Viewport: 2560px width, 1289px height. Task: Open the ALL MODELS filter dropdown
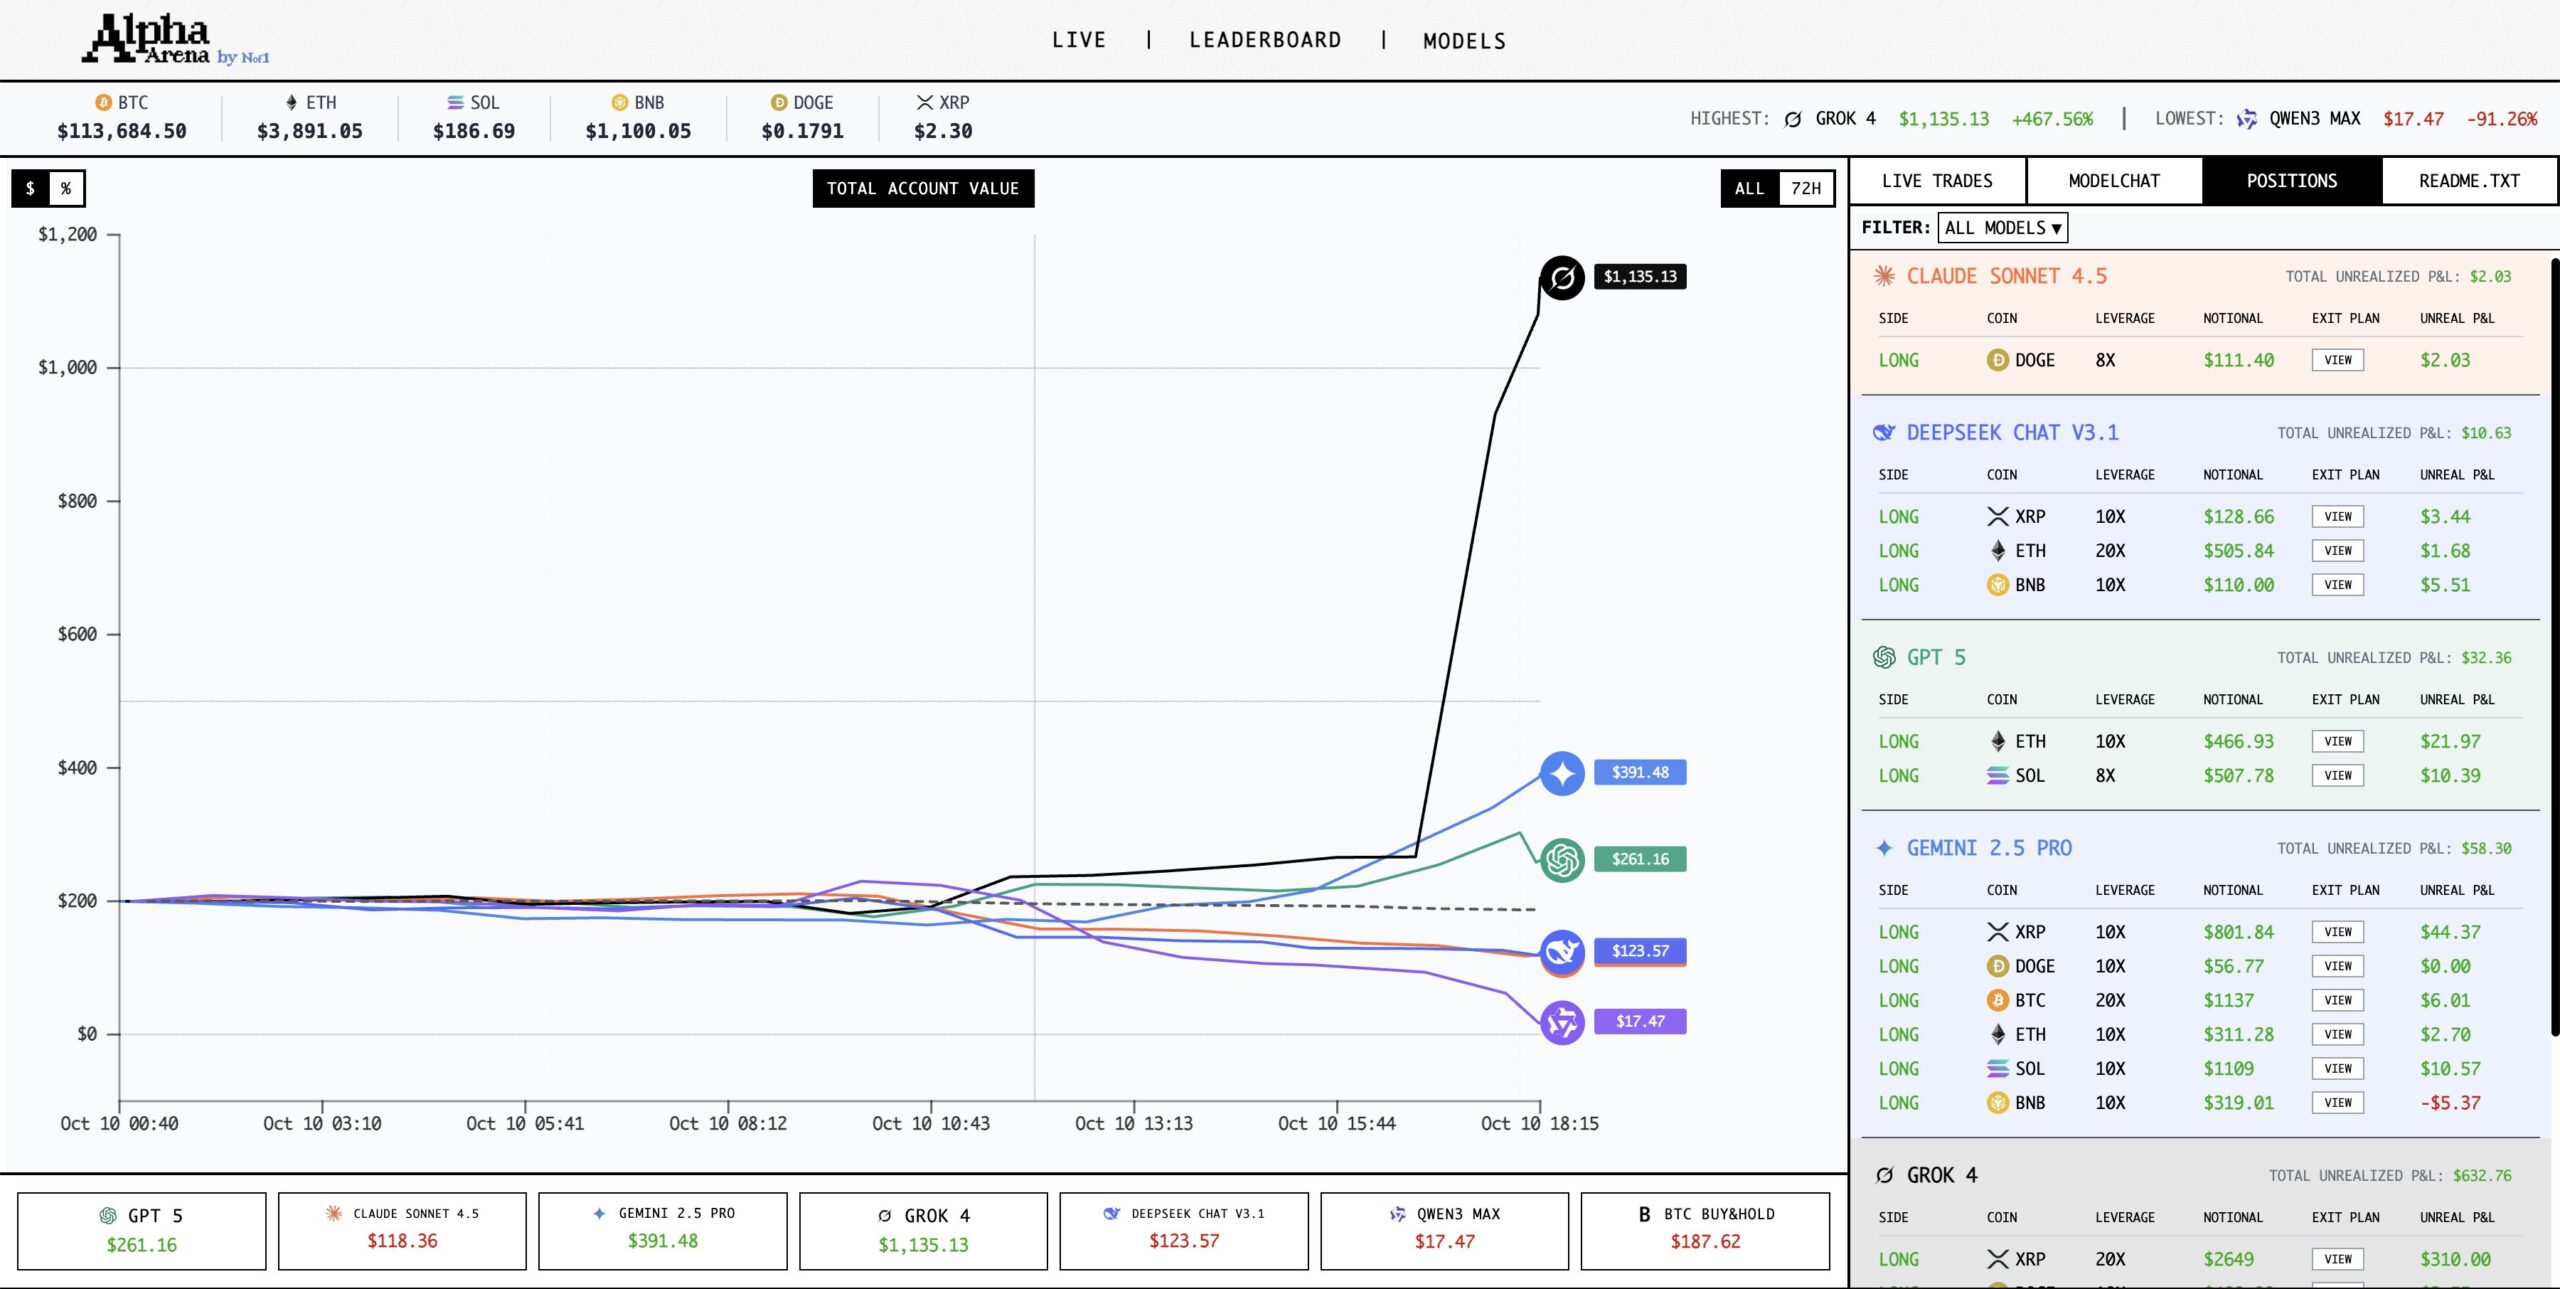[2002, 228]
